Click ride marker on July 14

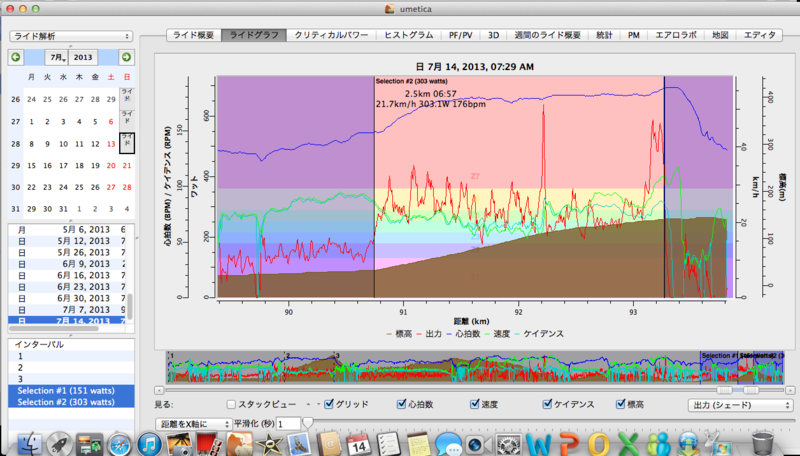pyautogui.click(x=127, y=143)
